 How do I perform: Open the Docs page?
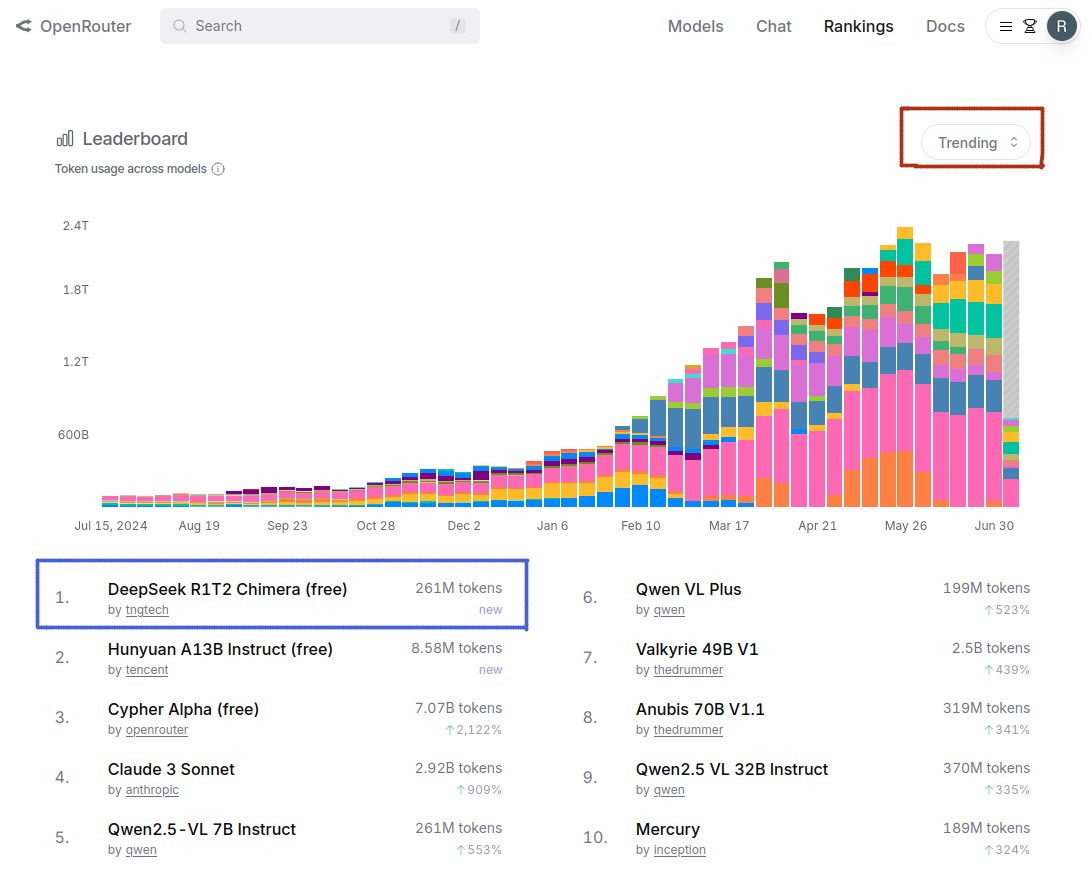[x=945, y=26]
